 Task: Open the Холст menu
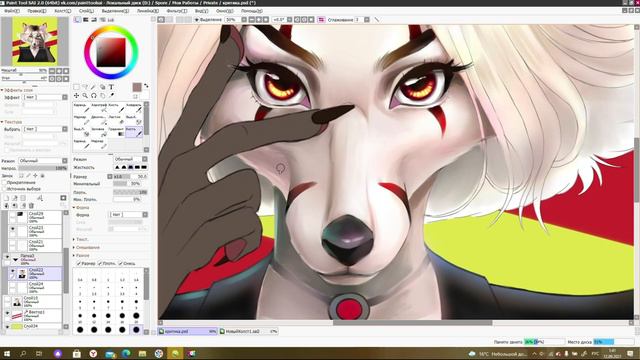click(62, 11)
